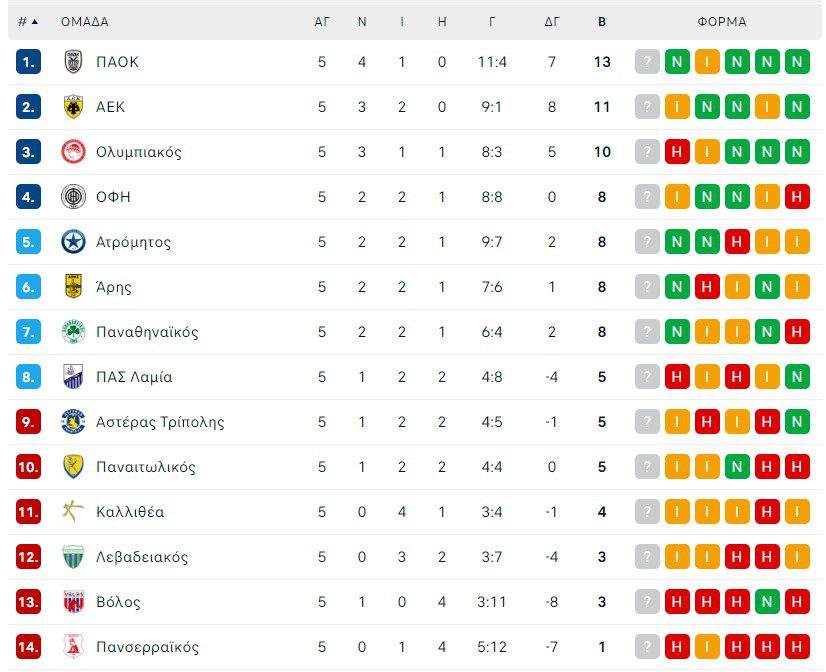Open the Καλλιθέα team link
Image resolution: width=826 pixels, height=672 pixels.
coord(130,512)
